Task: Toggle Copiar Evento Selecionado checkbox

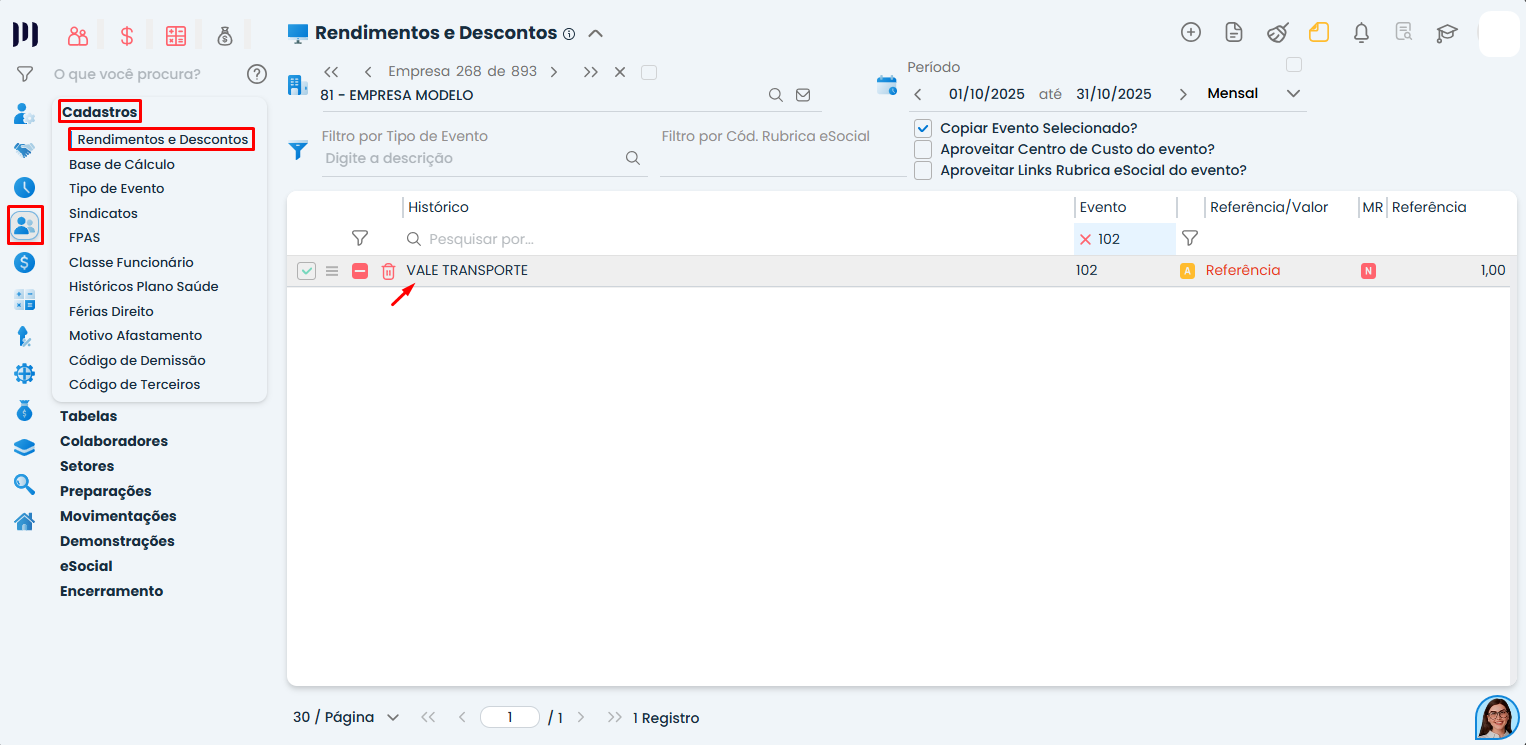Action: click(923, 129)
